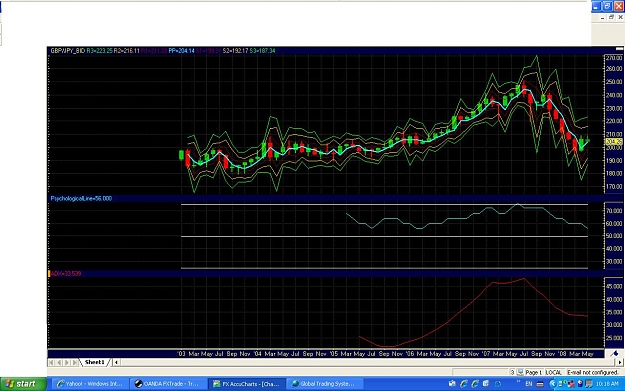Close the inner chart document window
This screenshot has height=391, width=625.
click(x=621, y=18)
